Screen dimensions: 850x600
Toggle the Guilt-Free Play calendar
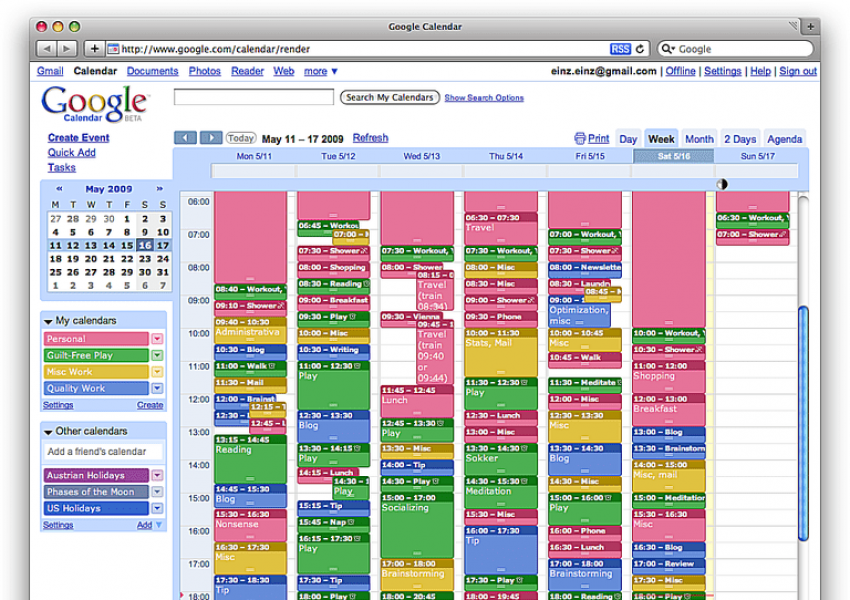(x=96, y=355)
